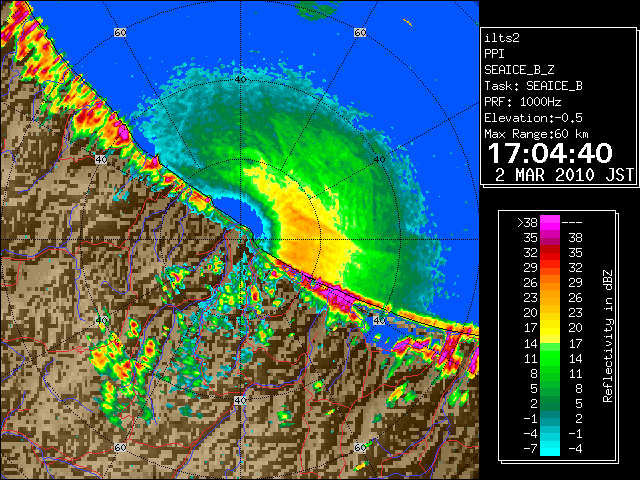Select the dark green 2–5 dBZ swatch

point(550,403)
